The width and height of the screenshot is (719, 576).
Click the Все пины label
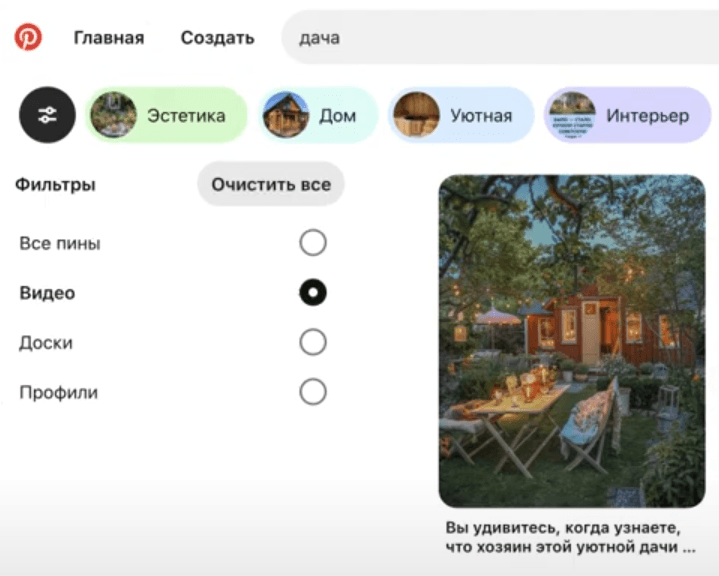pyautogui.click(x=60, y=244)
